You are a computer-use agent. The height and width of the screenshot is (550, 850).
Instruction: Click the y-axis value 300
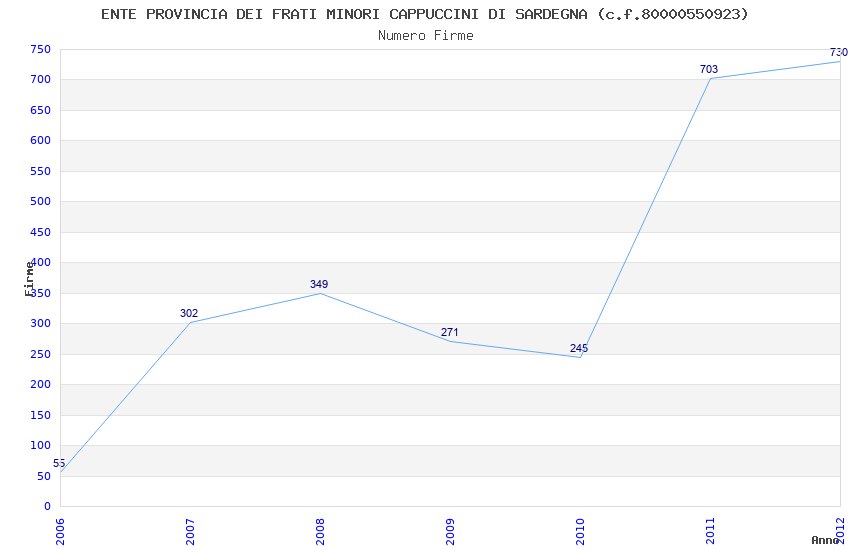click(x=41, y=323)
